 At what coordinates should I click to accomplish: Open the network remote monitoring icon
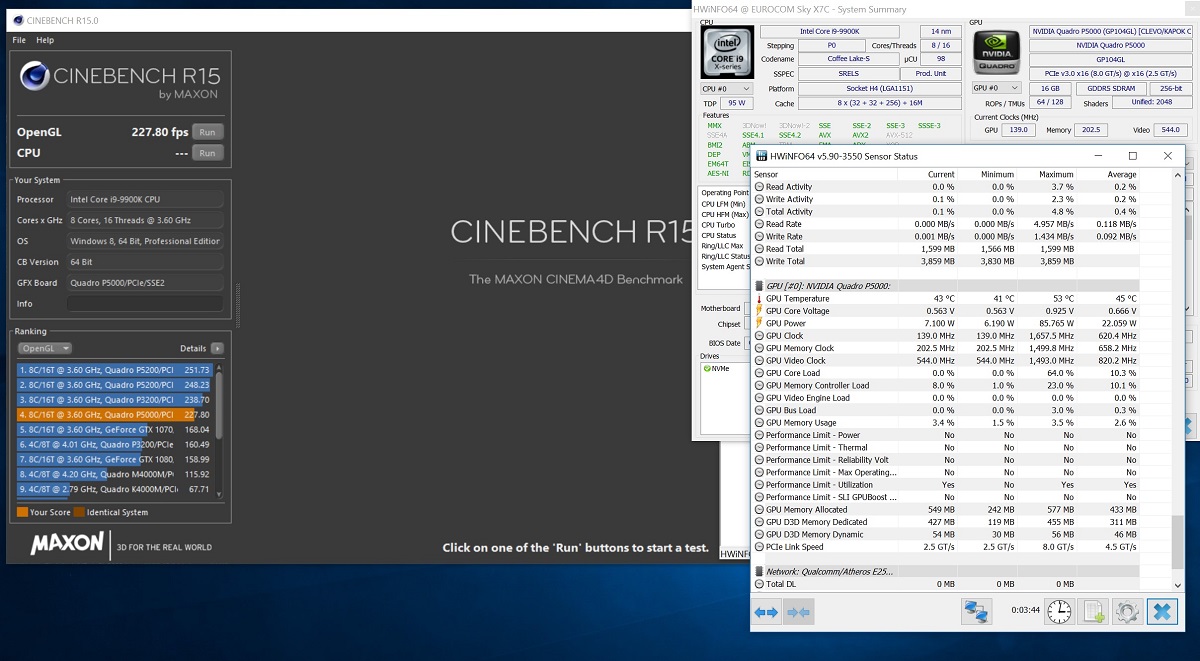[975, 612]
